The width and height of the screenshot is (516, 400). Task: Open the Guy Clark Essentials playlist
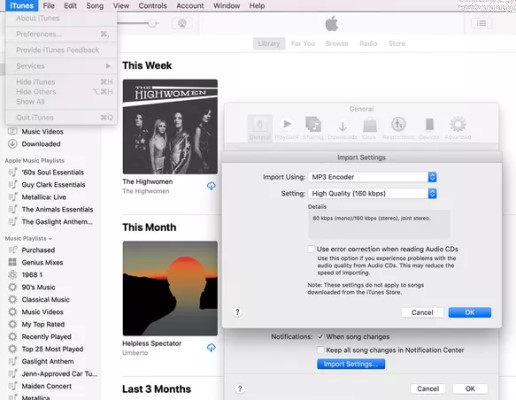tap(53, 185)
